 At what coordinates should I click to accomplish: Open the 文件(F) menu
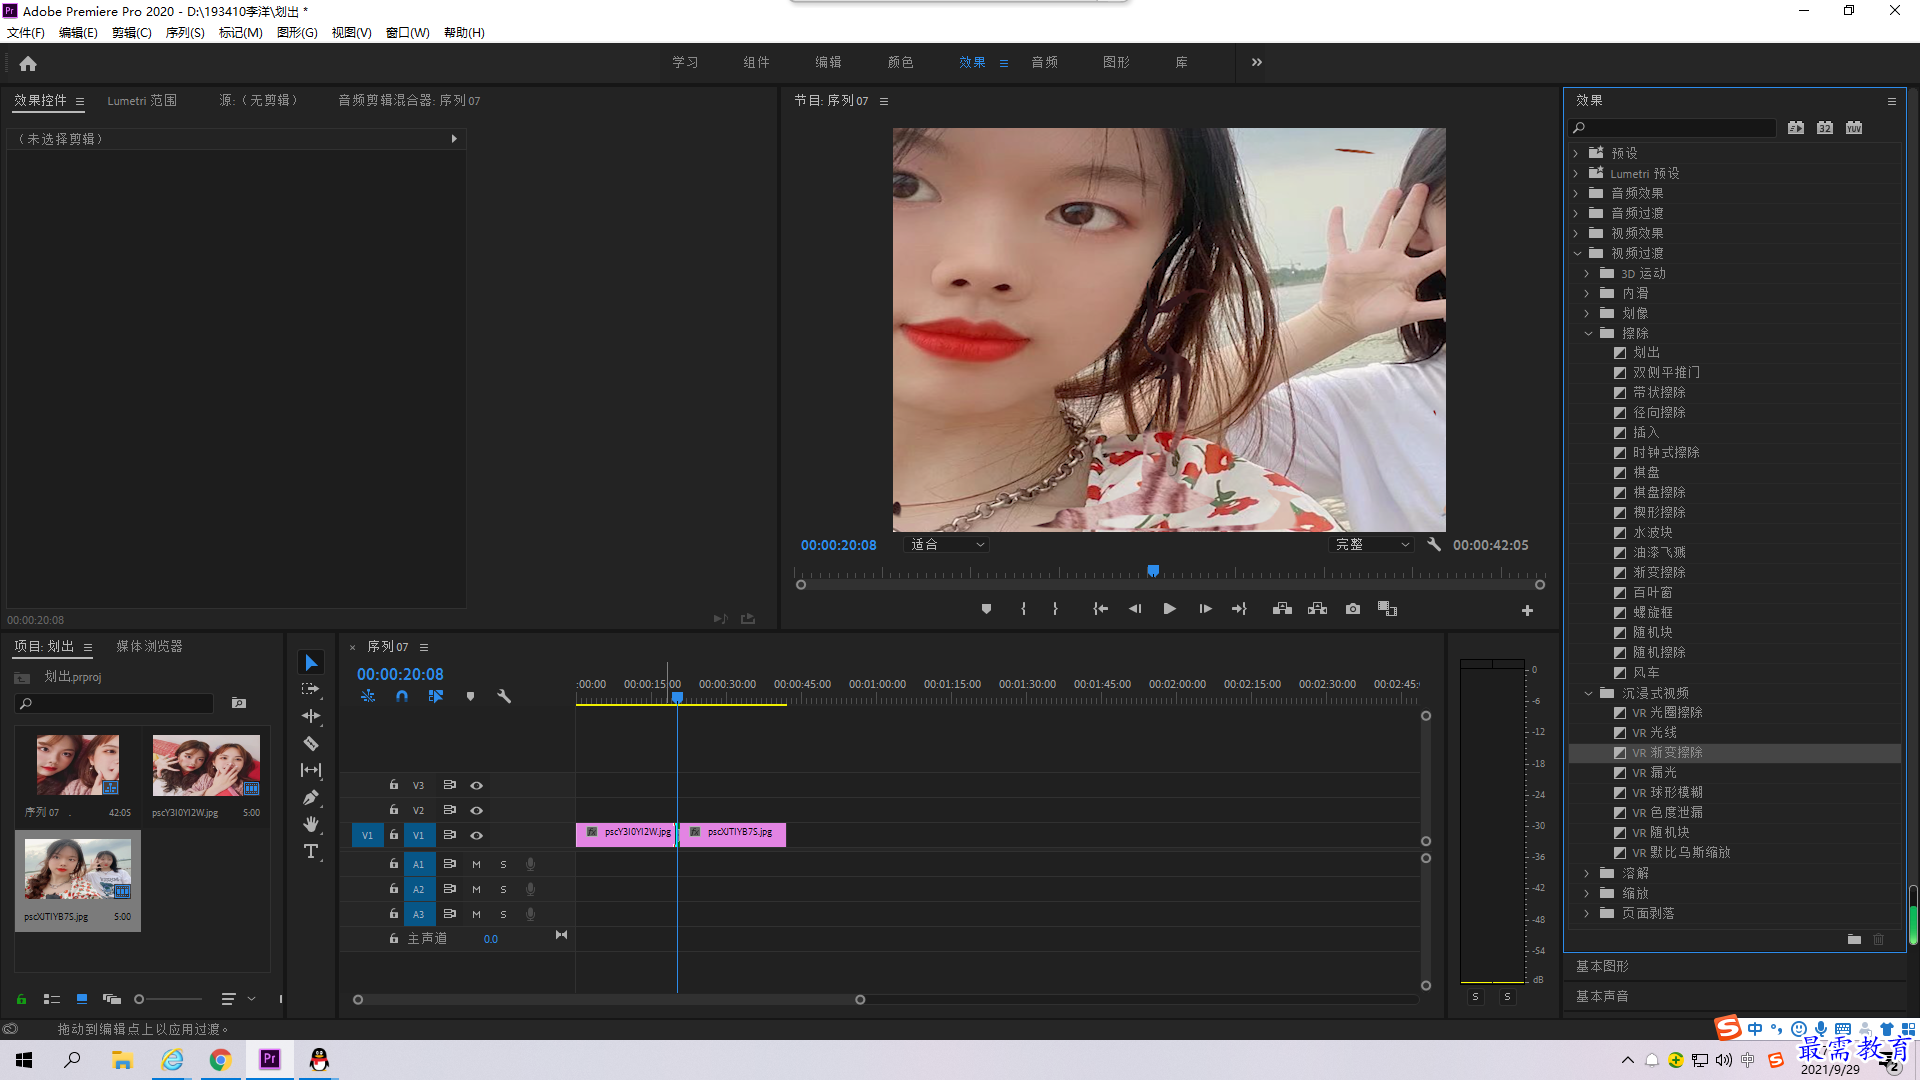[x=26, y=33]
